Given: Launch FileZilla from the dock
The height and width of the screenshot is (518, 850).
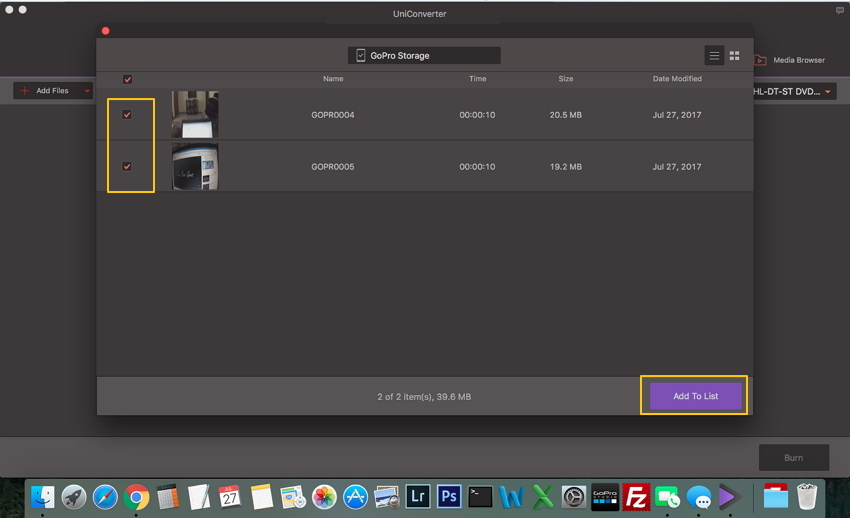Looking at the screenshot, I should click(636, 497).
